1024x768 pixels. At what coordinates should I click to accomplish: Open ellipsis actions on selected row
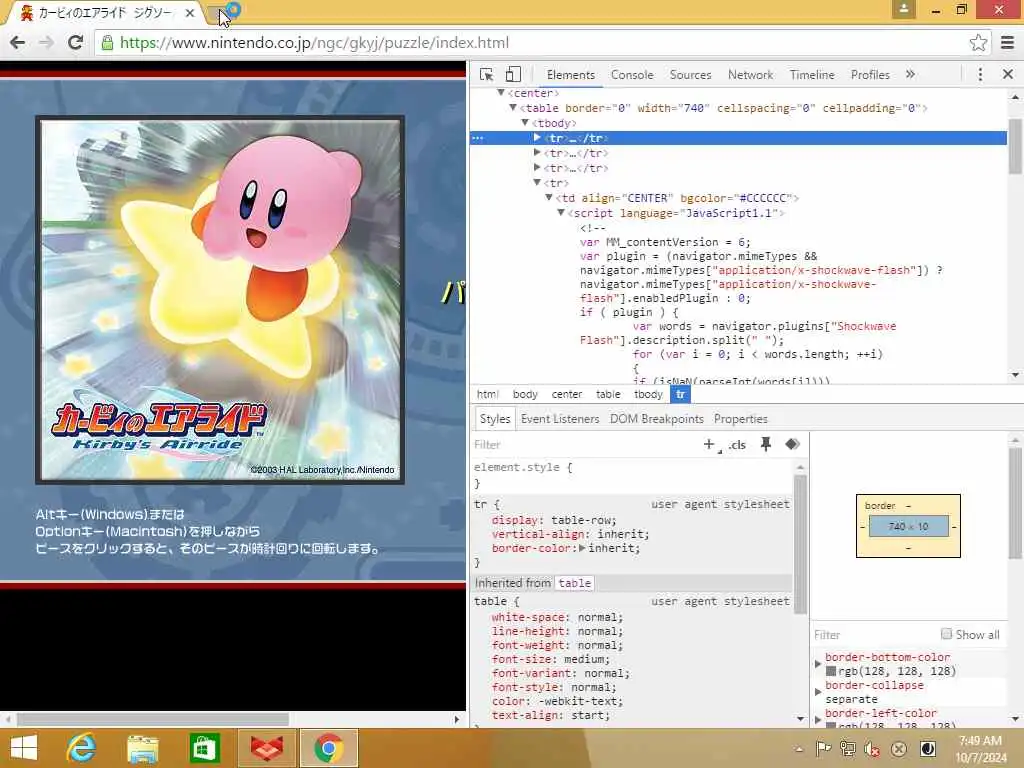pos(478,138)
